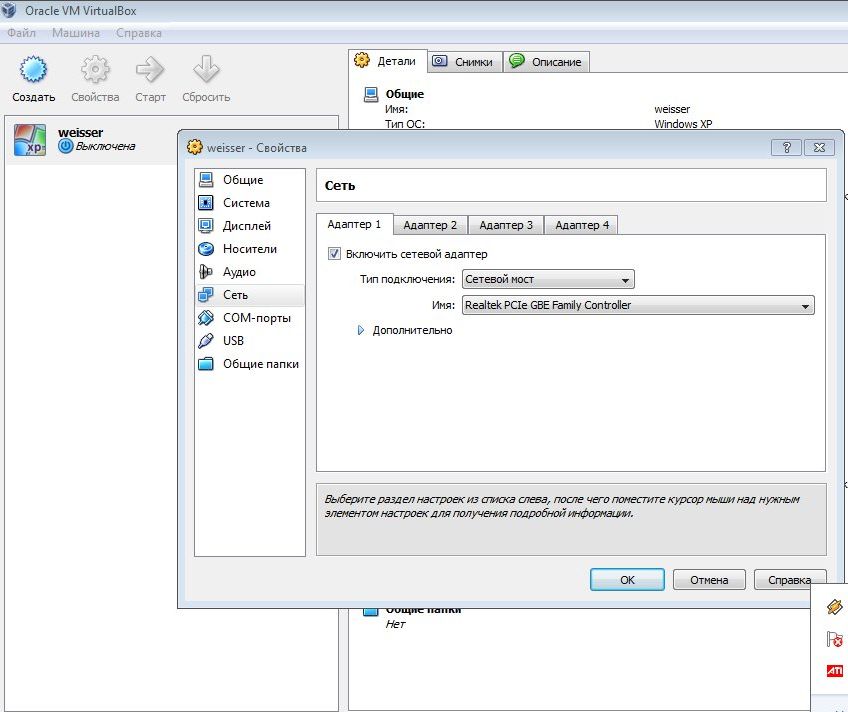Click the VirtualBox logo in main title bar
Screen dimensions: 848x712
[x=10, y=10]
